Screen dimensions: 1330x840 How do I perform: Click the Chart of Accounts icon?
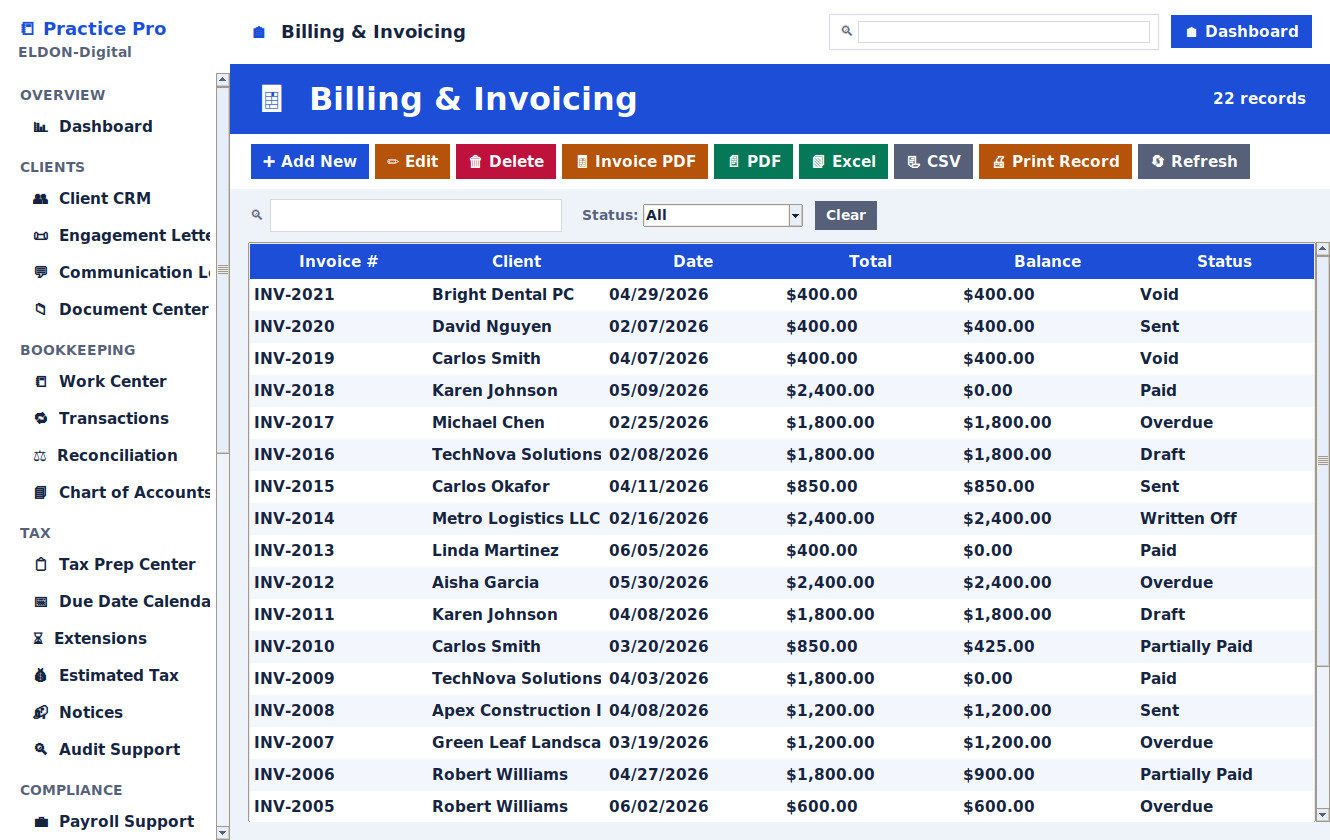click(41, 493)
